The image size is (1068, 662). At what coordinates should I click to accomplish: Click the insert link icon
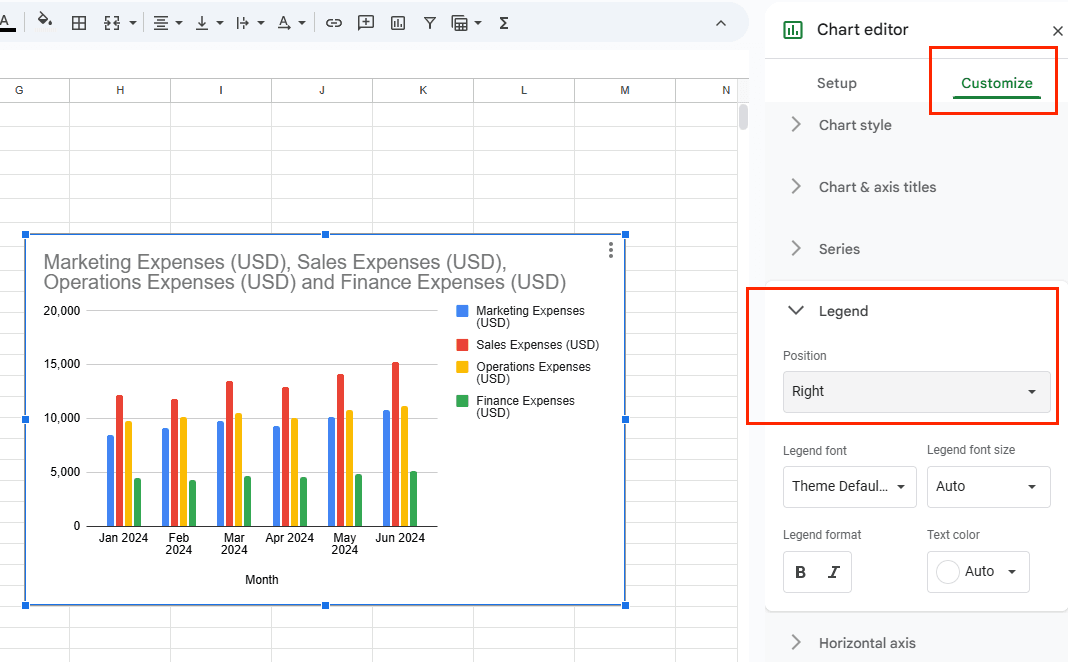pyautogui.click(x=334, y=22)
